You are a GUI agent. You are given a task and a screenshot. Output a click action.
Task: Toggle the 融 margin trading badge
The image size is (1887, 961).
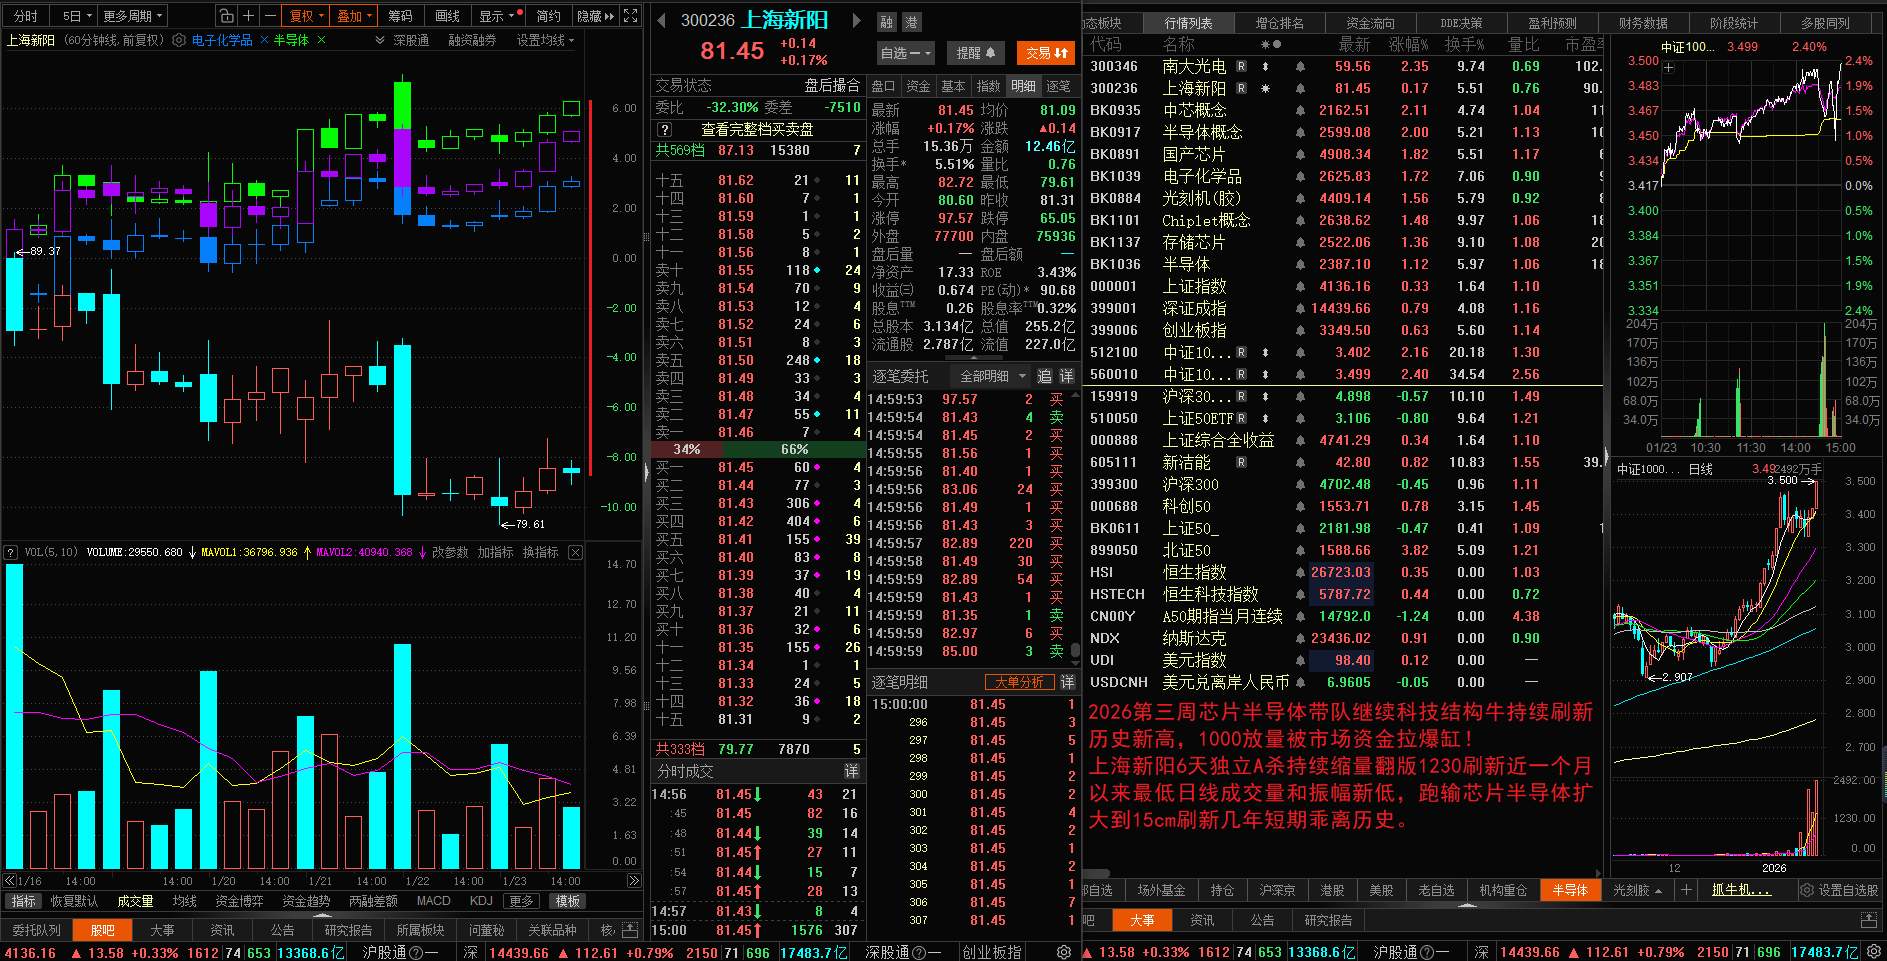click(x=887, y=22)
